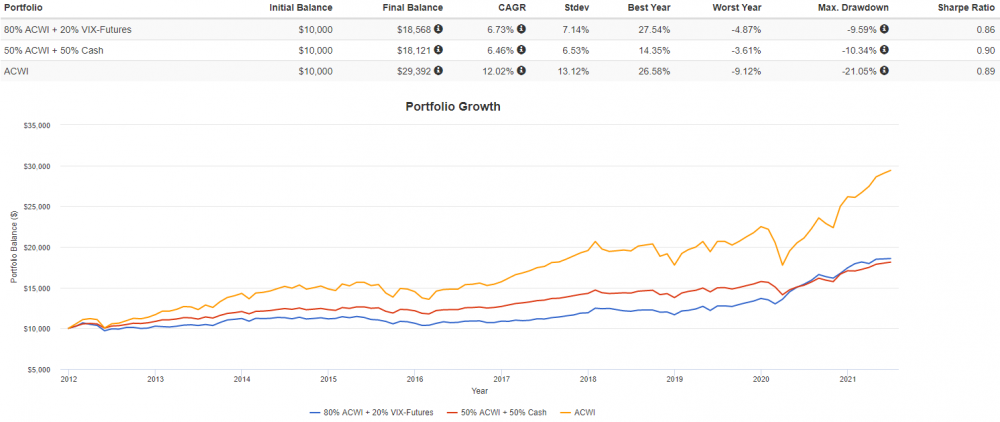Click info icon next to 6.46% CAGR
Image resolution: width=1000 pixels, height=422 pixels.
(x=521, y=51)
